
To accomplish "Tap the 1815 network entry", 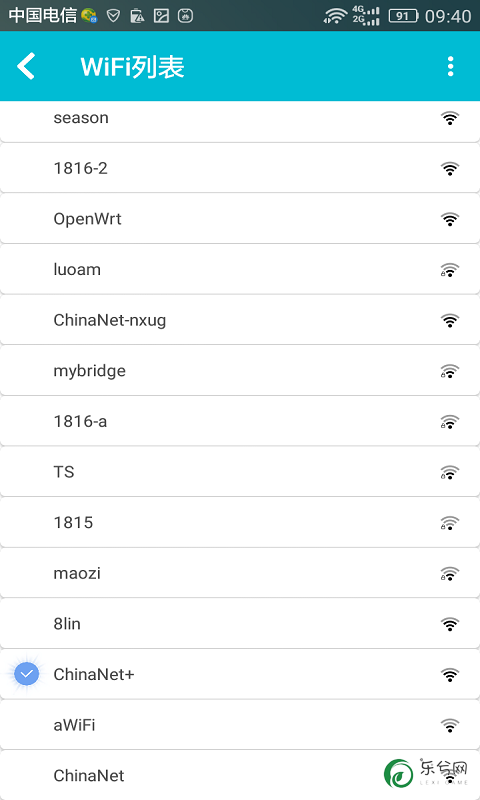I will click(240, 522).
